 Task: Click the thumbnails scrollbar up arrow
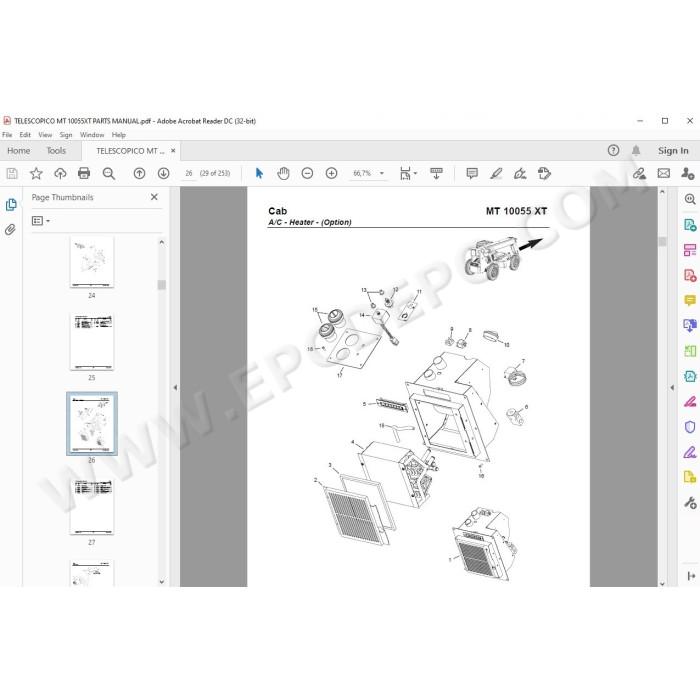162,242
